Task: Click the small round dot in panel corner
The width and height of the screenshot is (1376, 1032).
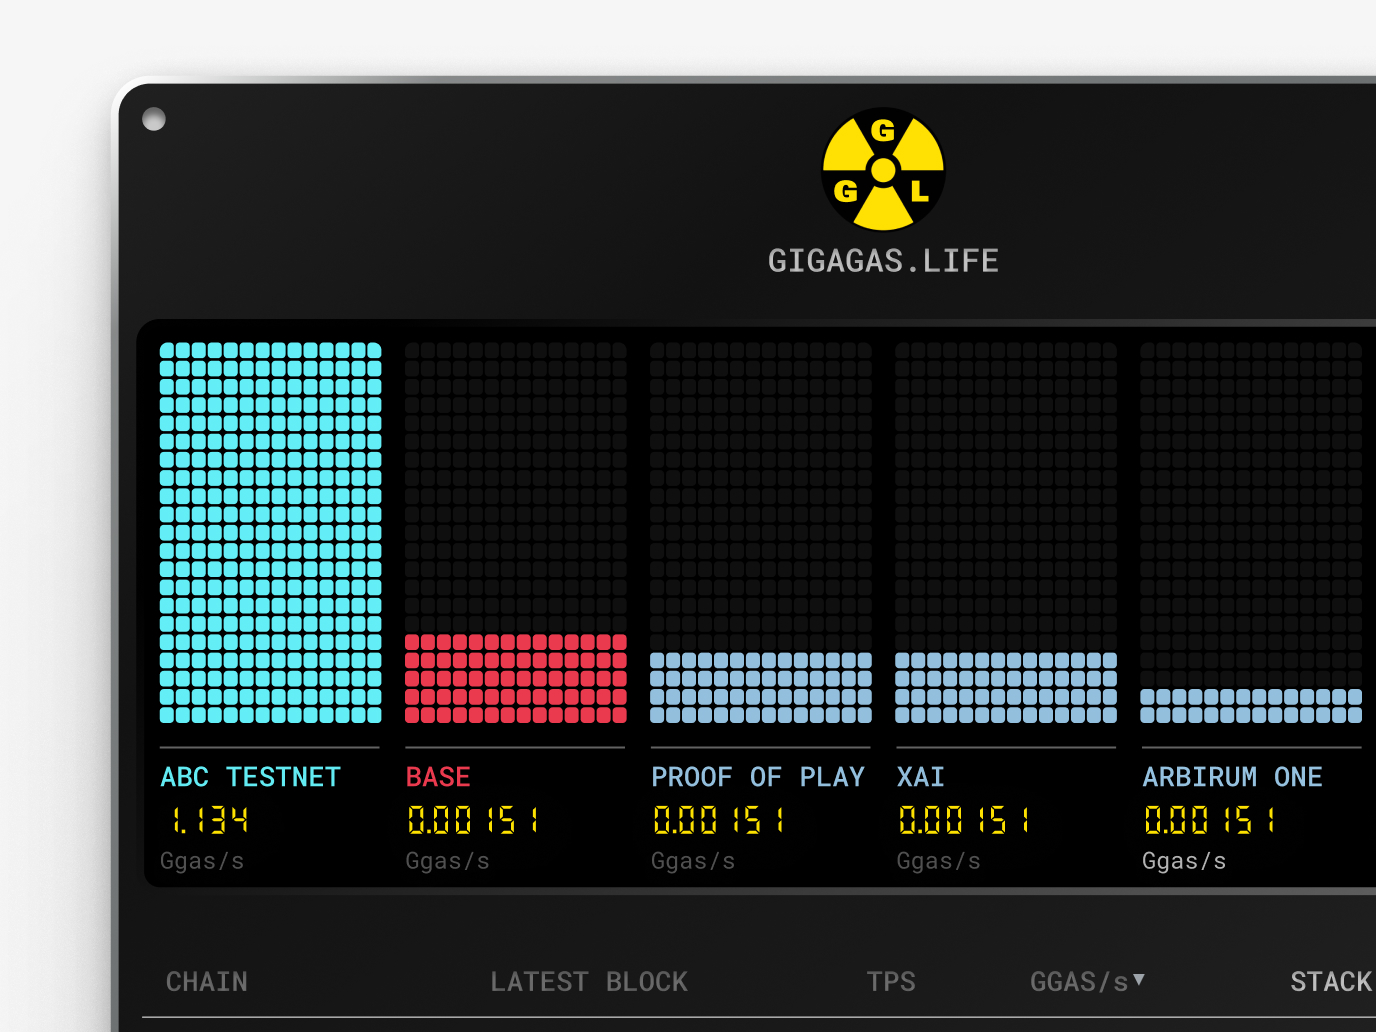Action: pyautogui.click(x=154, y=119)
